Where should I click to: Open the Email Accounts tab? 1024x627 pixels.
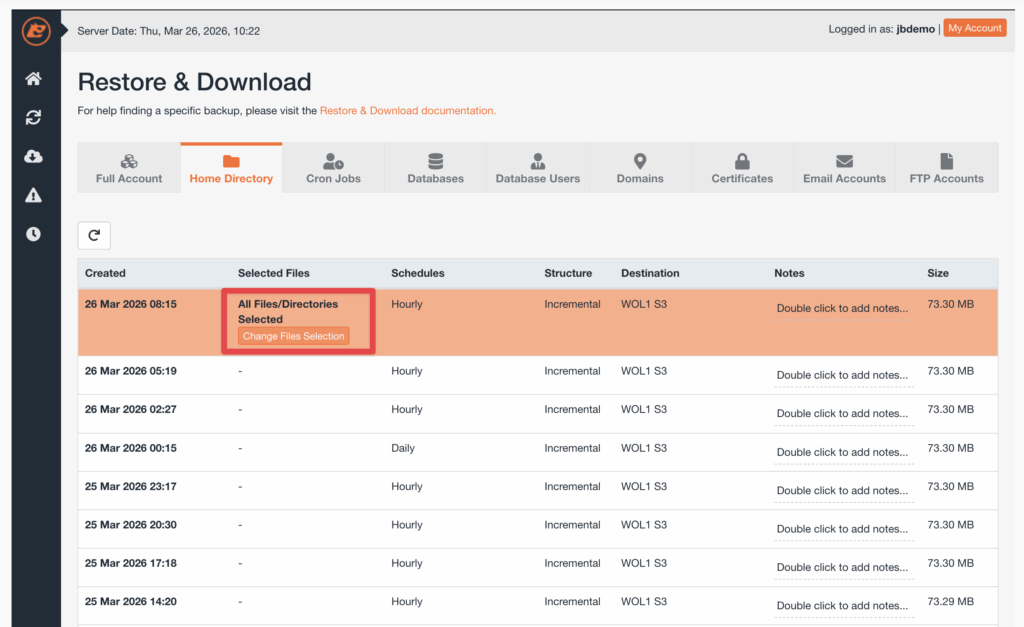844,168
